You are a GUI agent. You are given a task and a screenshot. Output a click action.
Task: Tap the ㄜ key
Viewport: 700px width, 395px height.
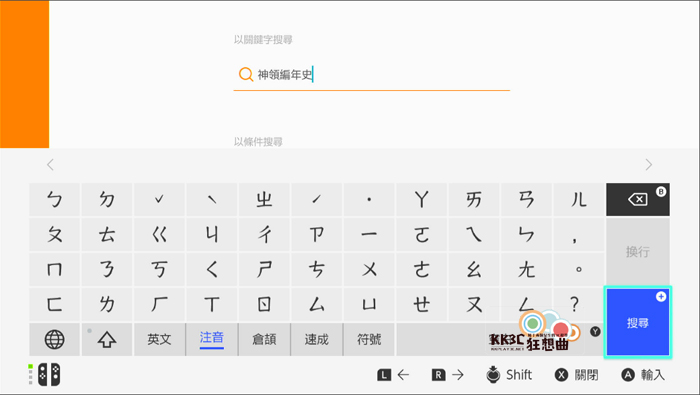tap(421, 269)
